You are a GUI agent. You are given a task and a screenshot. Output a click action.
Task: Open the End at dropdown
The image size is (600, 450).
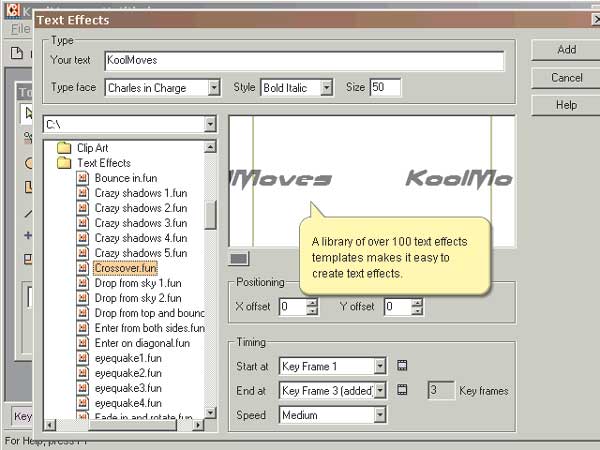(380, 391)
